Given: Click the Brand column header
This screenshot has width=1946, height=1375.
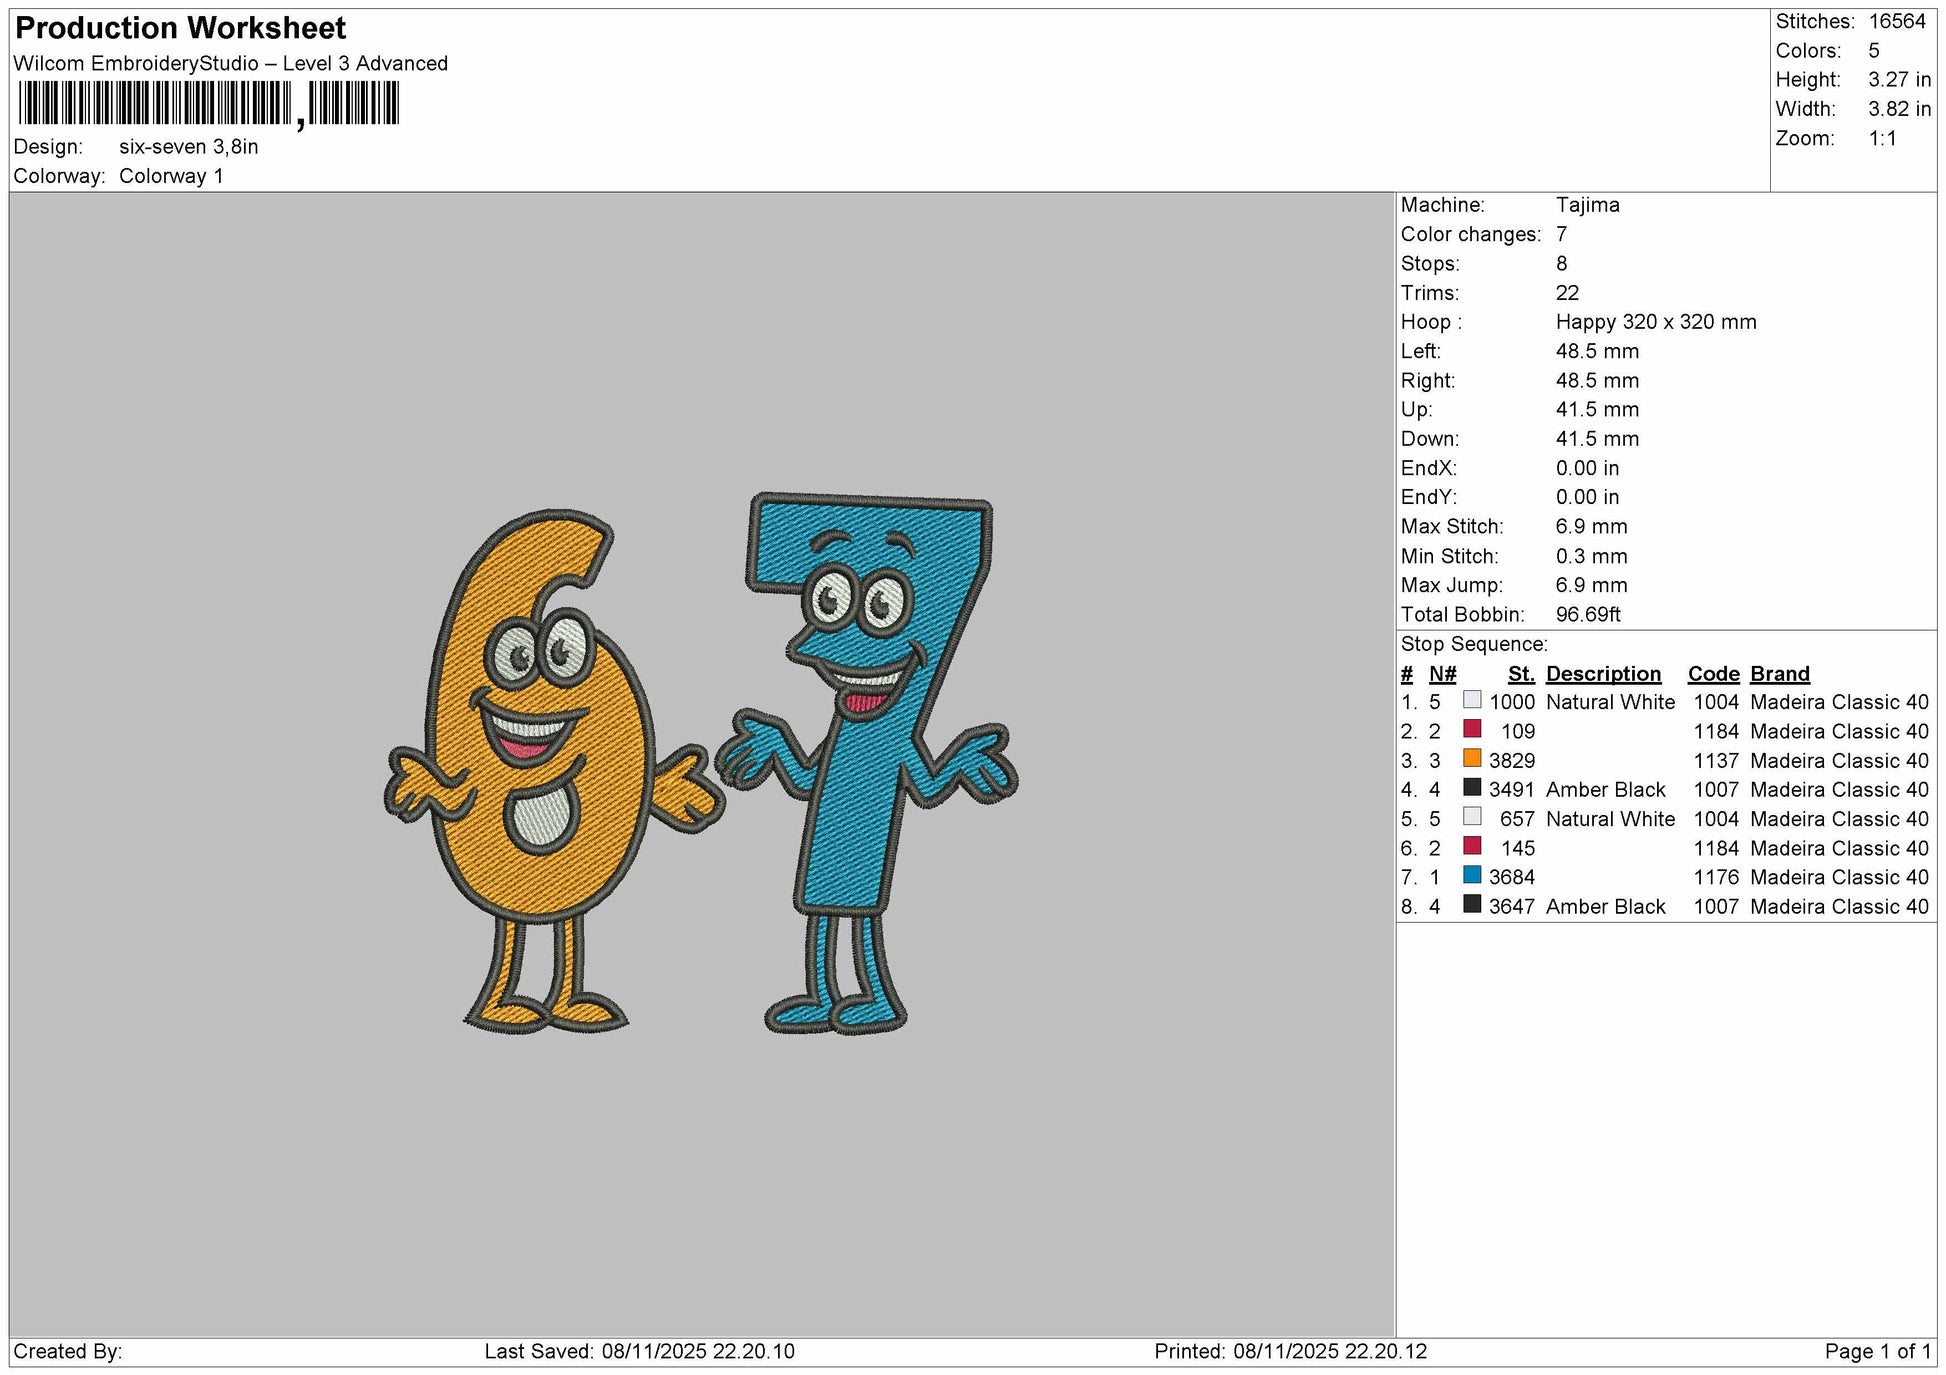Looking at the screenshot, I should pos(1780,674).
